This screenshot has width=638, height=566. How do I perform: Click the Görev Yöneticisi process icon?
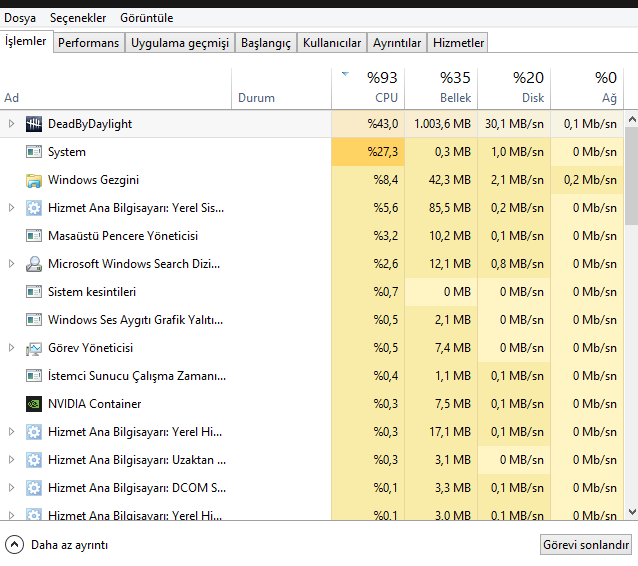point(33,348)
